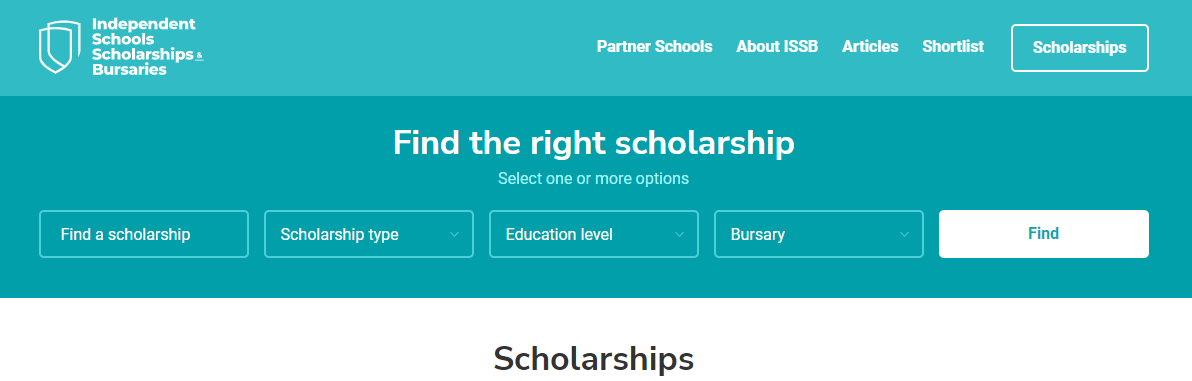Image resolution: width=1192 pixels, height=381 pixels.
Task: Click the Scholarships page section heading
Action: [594, 358]
